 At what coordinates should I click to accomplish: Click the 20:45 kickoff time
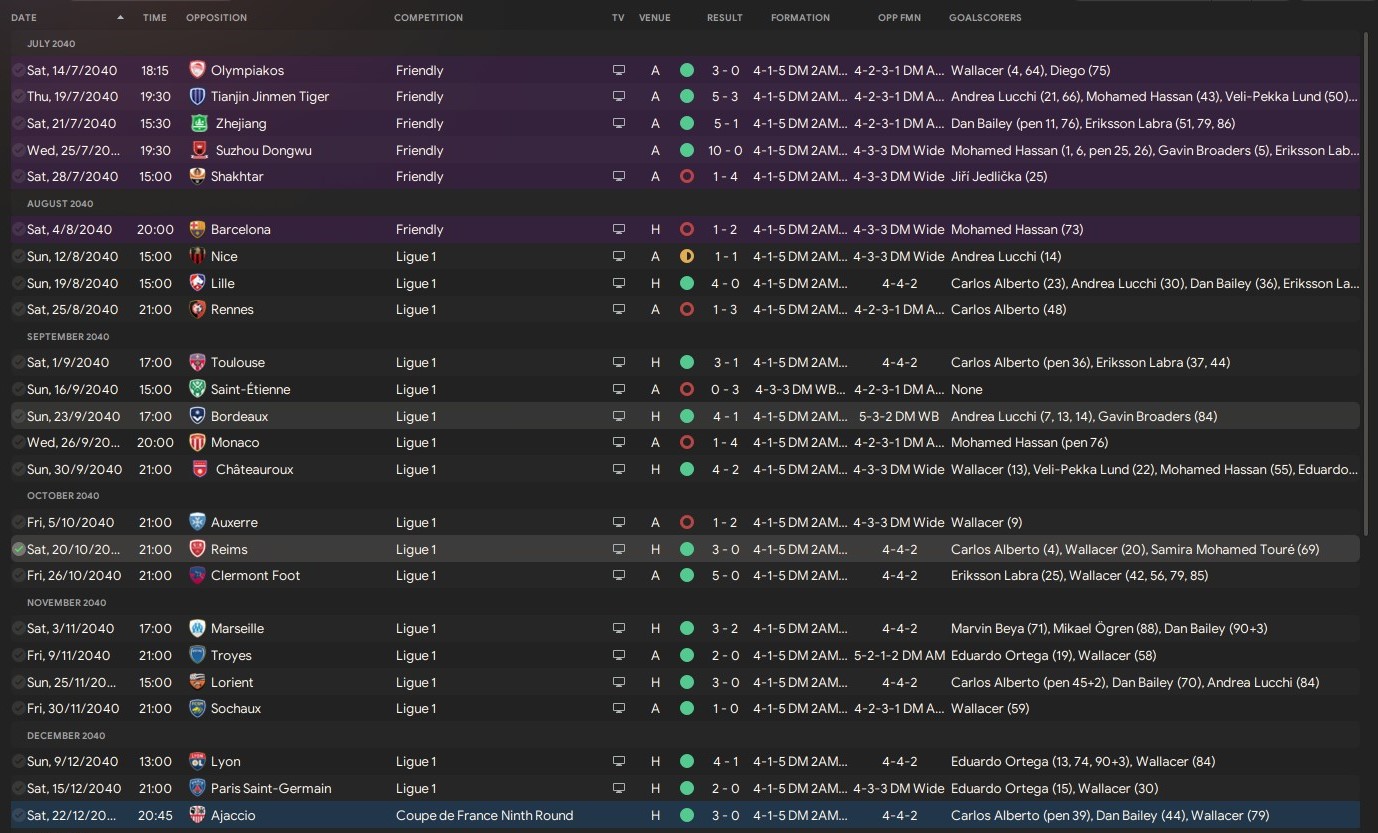pyautogui.click(x=155, y=815)
